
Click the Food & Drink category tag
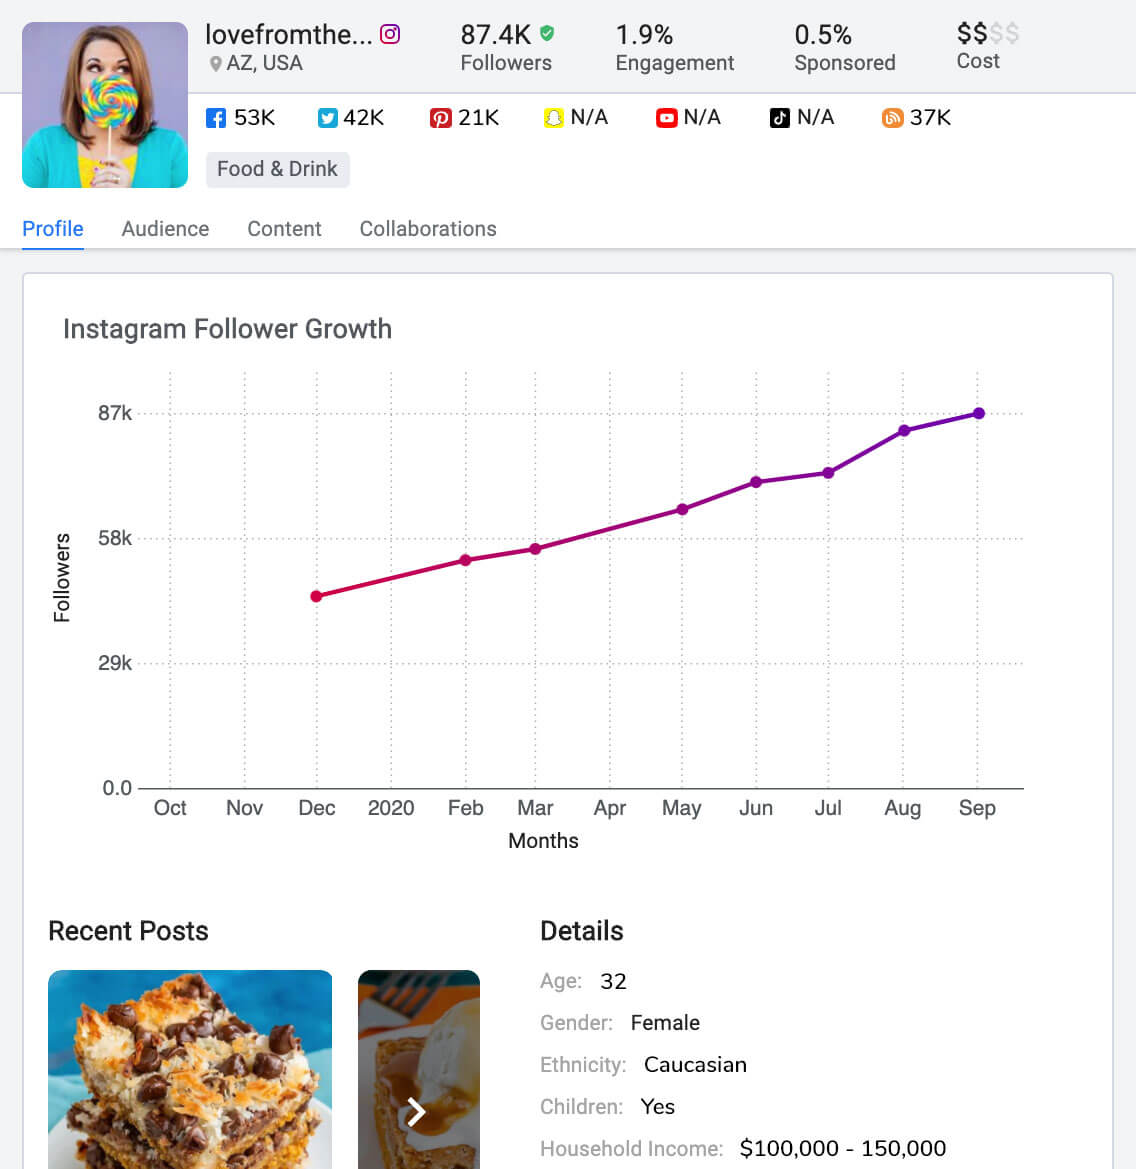pos(277,169)
